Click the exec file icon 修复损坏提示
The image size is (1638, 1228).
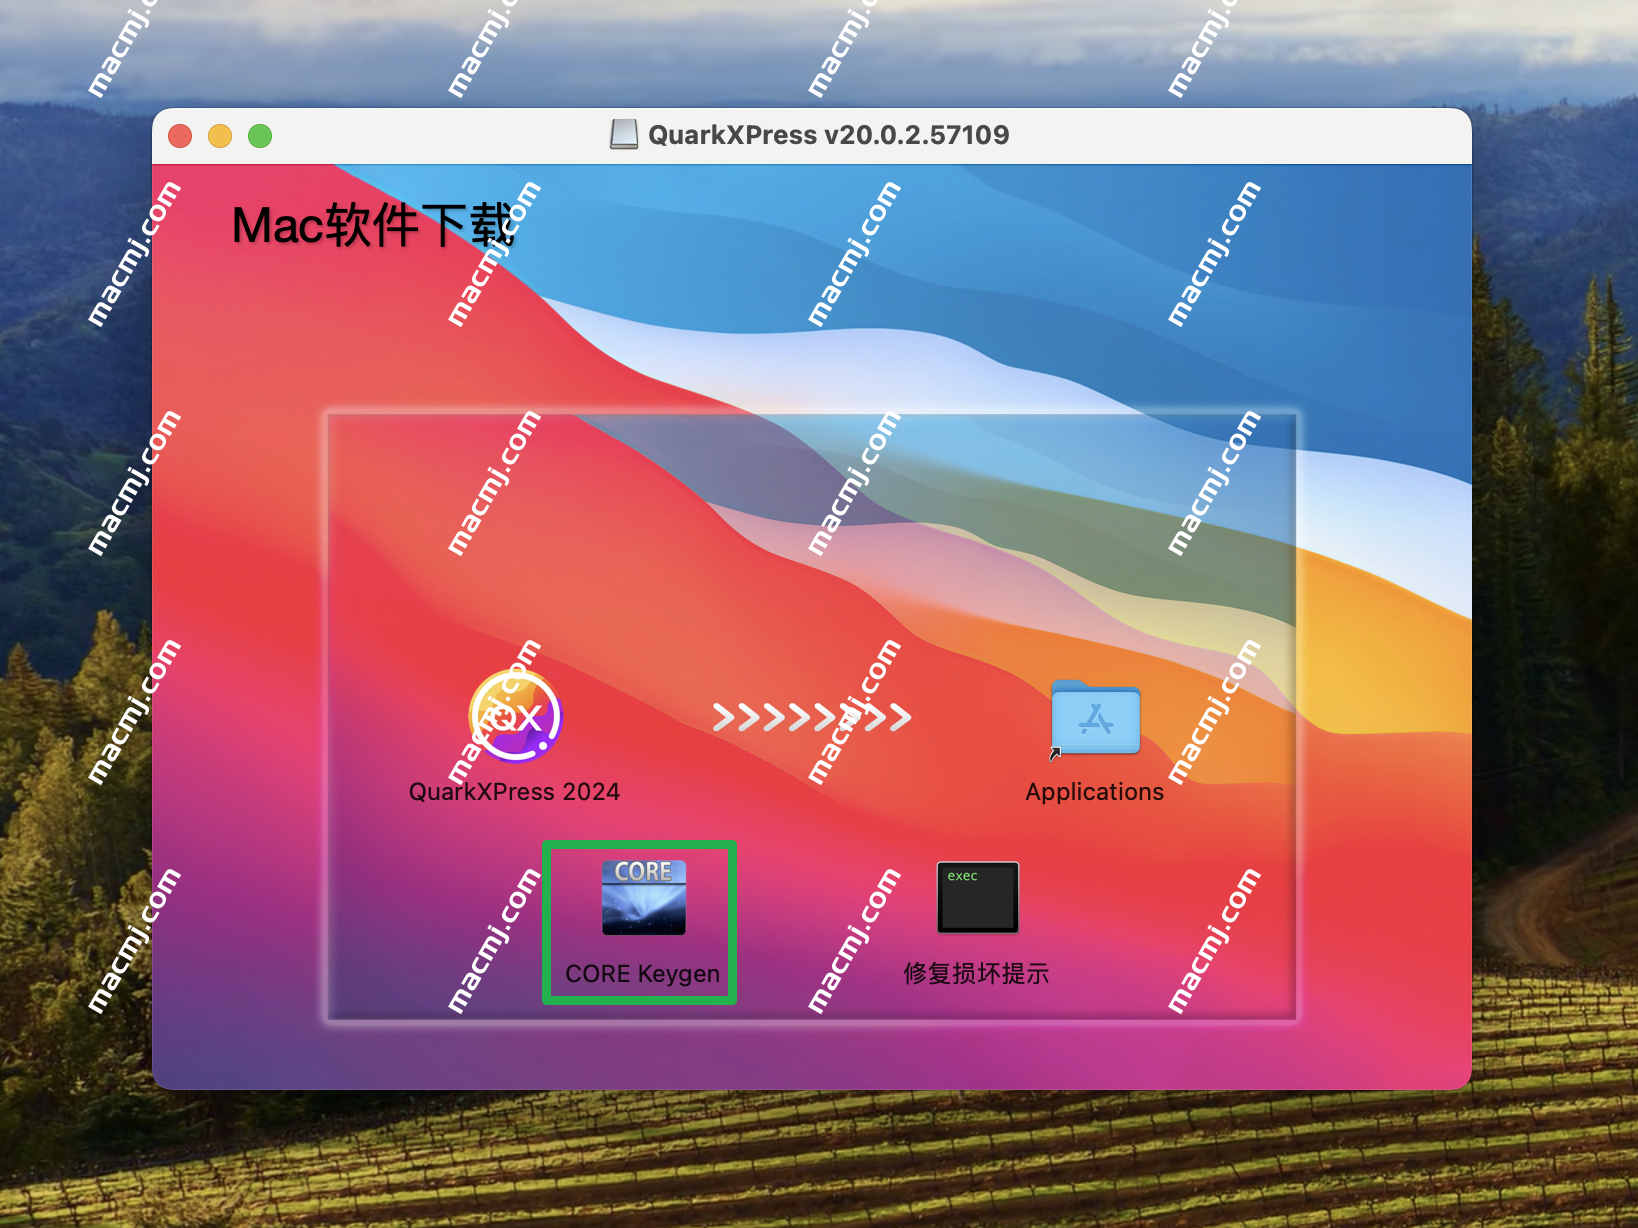coord(978,897)
